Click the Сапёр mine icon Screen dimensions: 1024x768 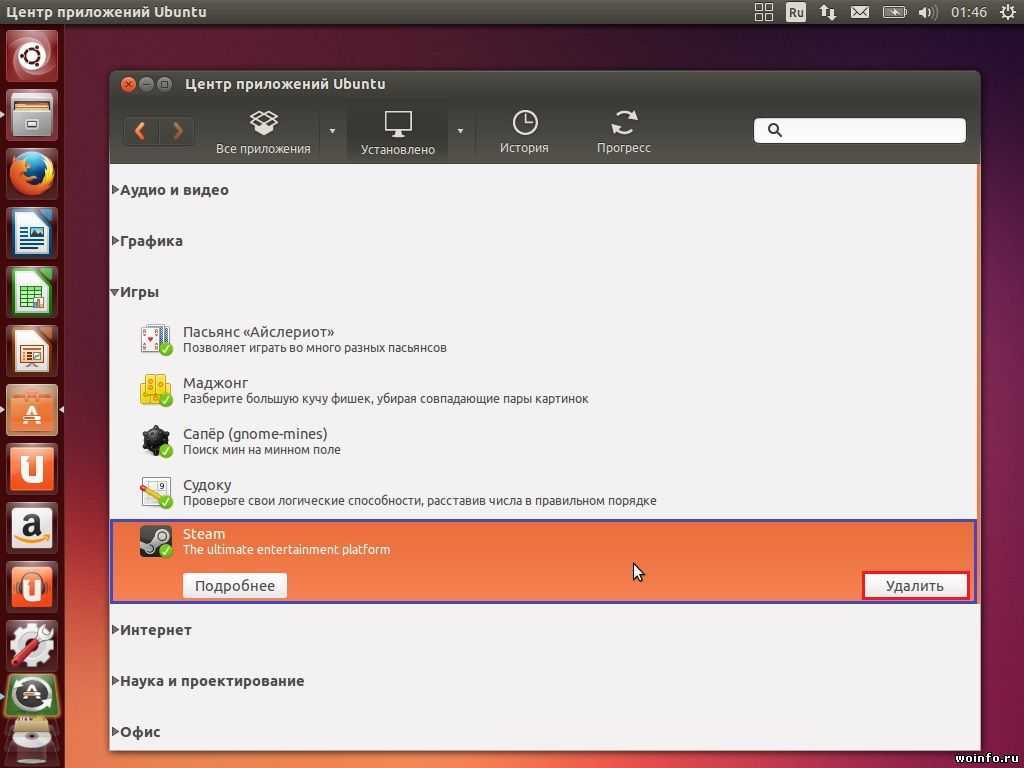pos(156,441)
